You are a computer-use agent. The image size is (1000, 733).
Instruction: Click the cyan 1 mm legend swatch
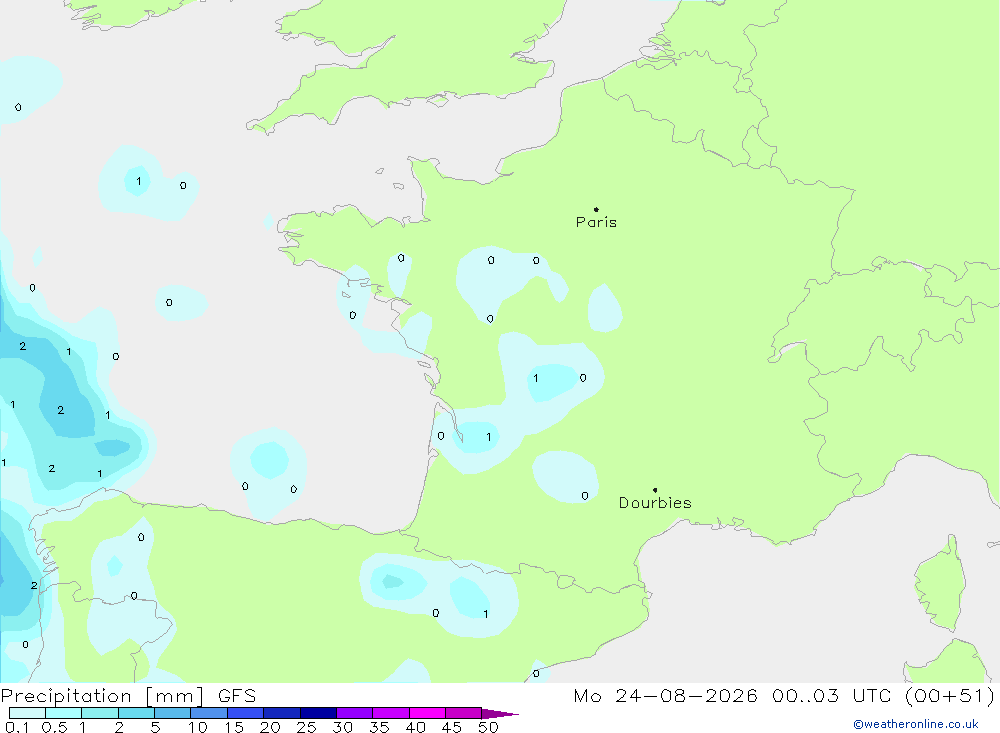pos(99,713)
